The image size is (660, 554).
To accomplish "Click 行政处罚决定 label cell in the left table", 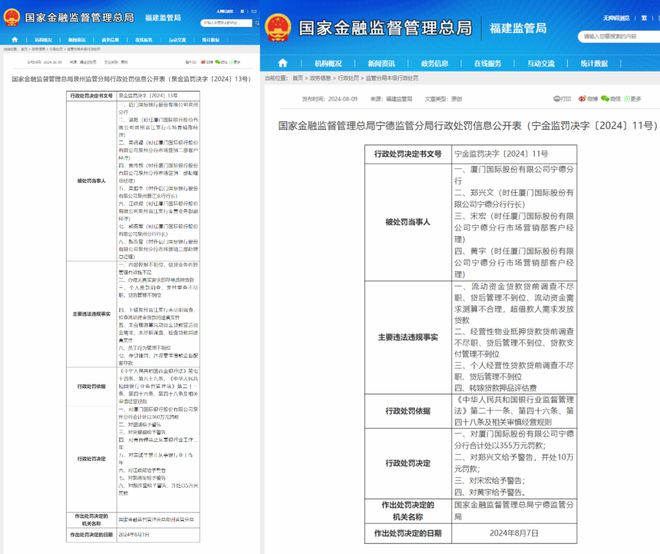I will [x=91, y=458].
